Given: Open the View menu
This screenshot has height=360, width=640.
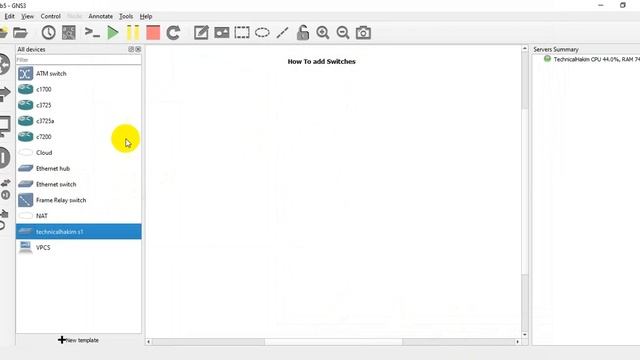Looking at the screenshot, I should (x=27, y=16).
